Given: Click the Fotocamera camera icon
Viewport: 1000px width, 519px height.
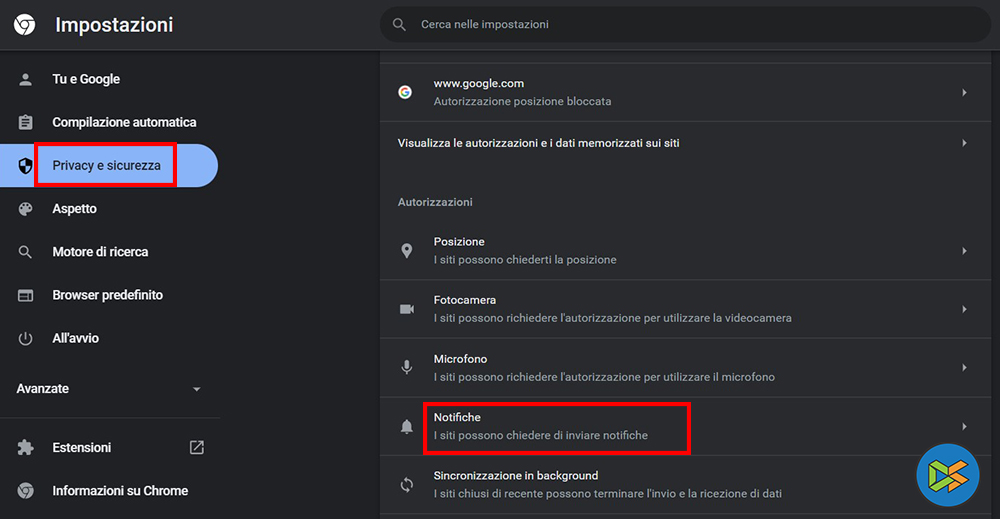Looking at the screenshot, I should coord(406,309).
